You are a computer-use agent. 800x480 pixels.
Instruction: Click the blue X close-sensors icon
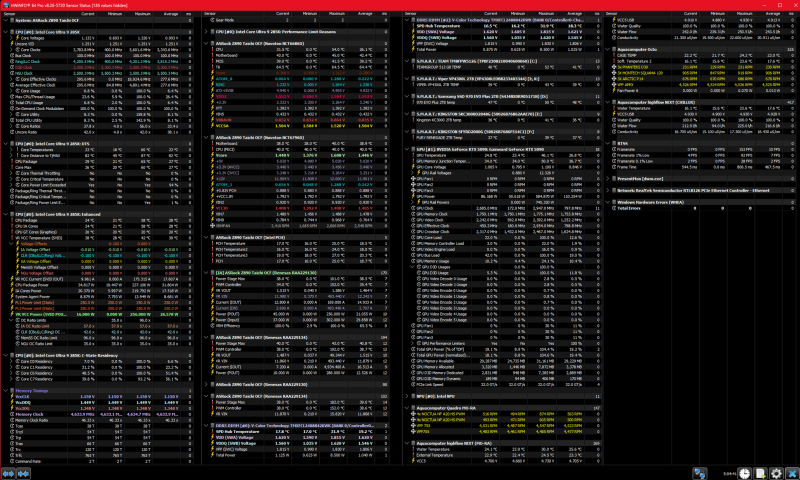tap(792, 473)
